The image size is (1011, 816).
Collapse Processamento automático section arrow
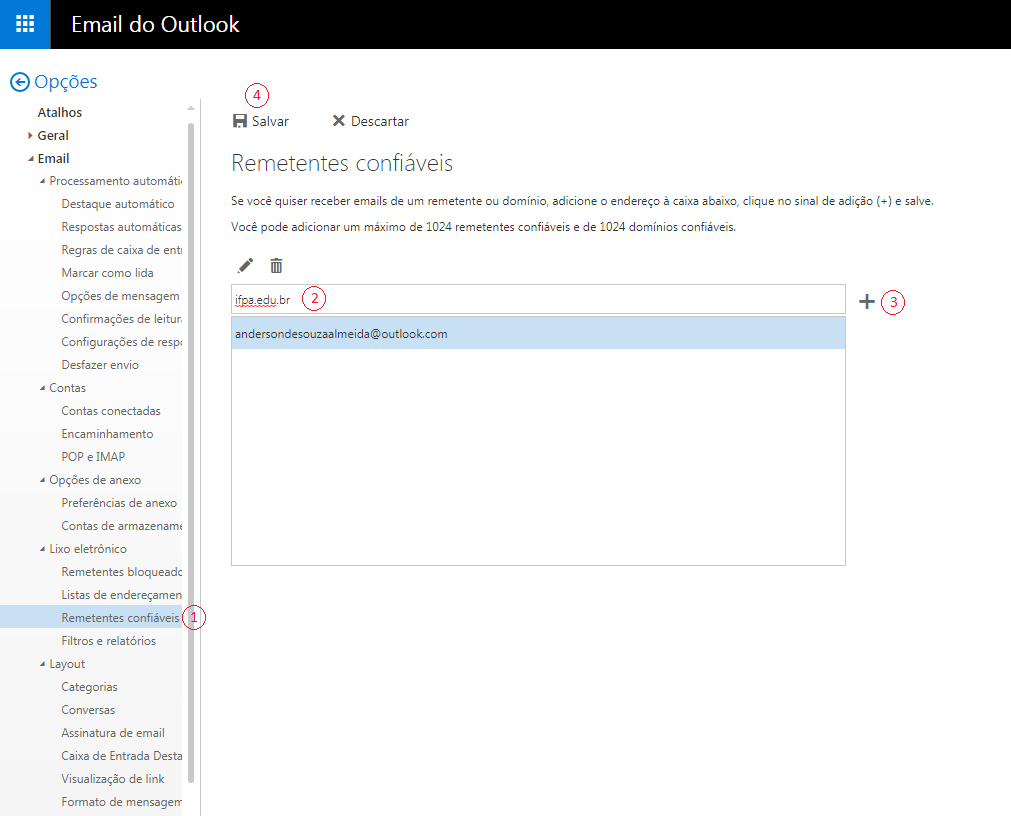(x=42, y=181)
